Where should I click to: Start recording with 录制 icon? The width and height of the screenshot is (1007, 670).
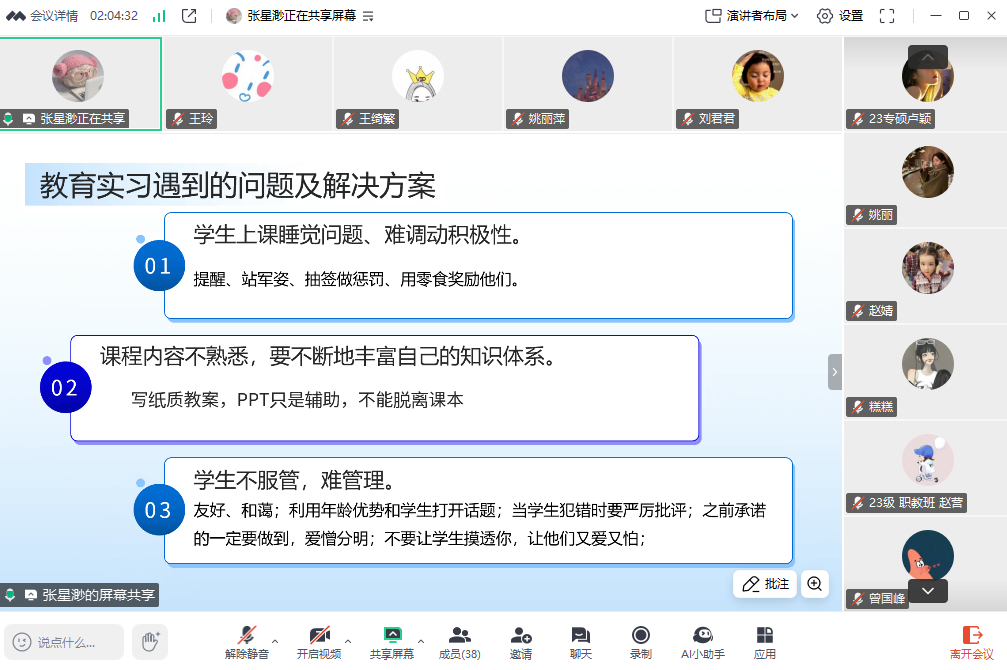640,636
